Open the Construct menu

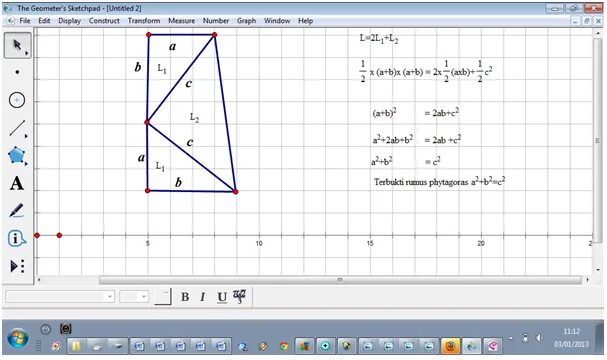click(104, 21)
